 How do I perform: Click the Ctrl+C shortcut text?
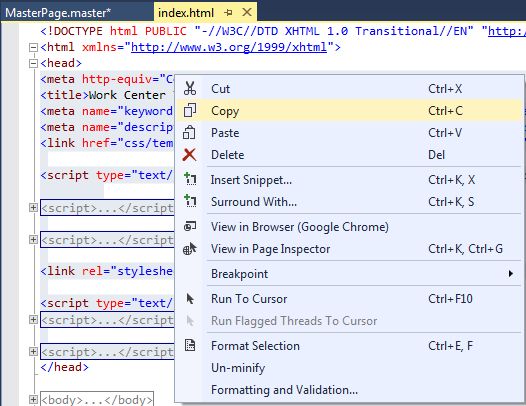click(445, 110)
